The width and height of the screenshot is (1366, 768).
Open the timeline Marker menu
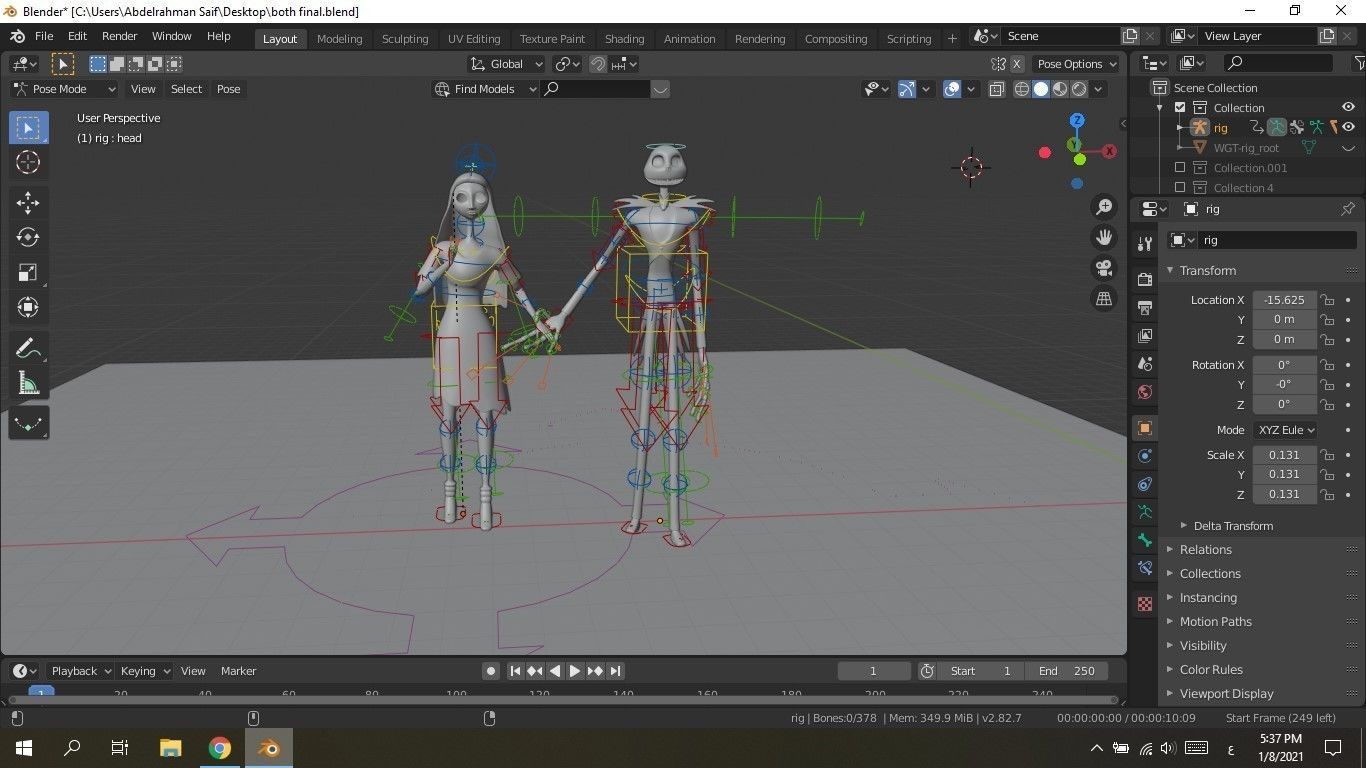tap(238, 671)
